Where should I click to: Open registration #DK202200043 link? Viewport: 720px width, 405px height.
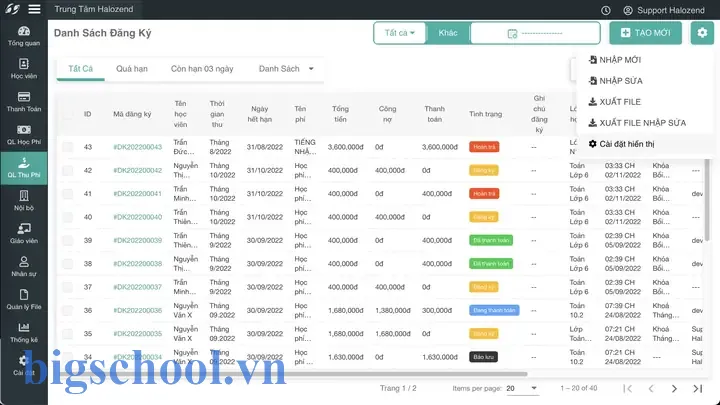[x=138, y=147]
